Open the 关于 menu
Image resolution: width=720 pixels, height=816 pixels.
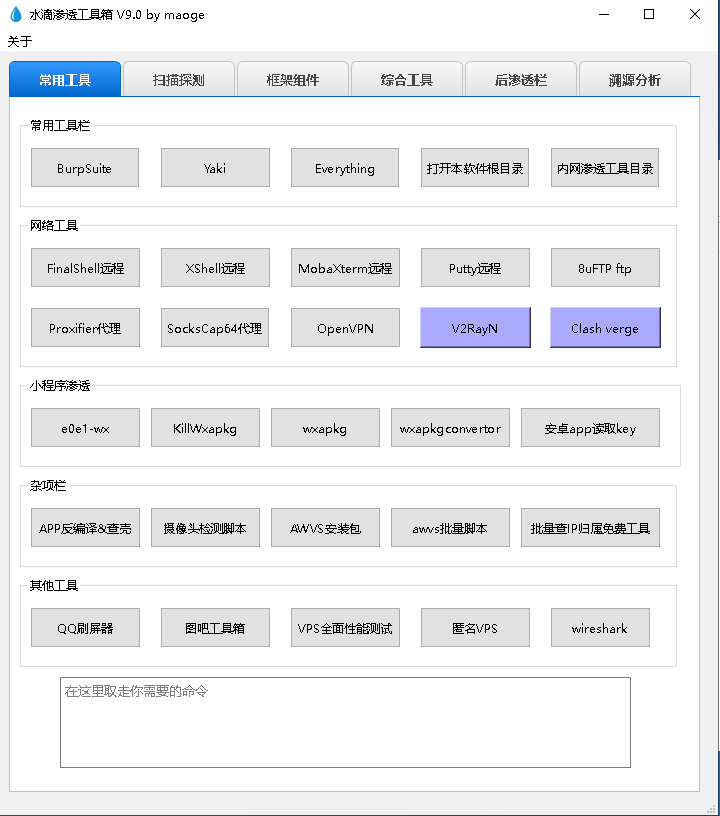[20, 41]
